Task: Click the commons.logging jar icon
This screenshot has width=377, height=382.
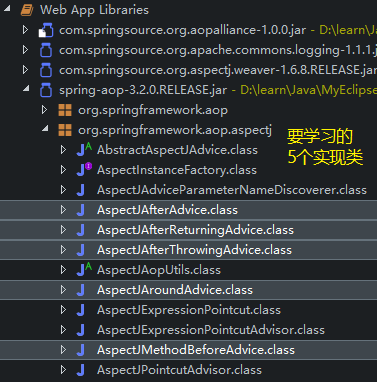Action: [x=46, y=50]
